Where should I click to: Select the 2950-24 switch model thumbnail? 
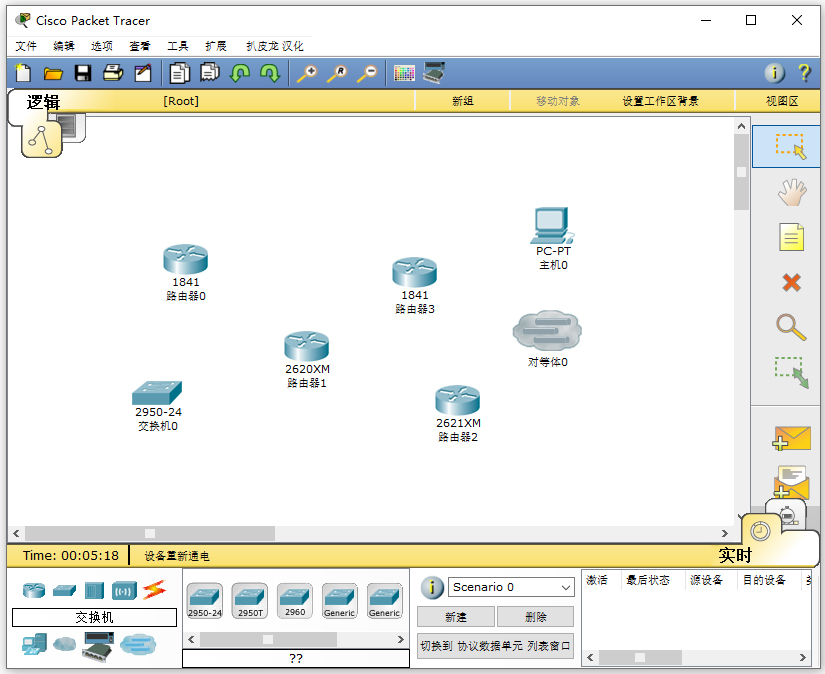click(x=204, y=597)
